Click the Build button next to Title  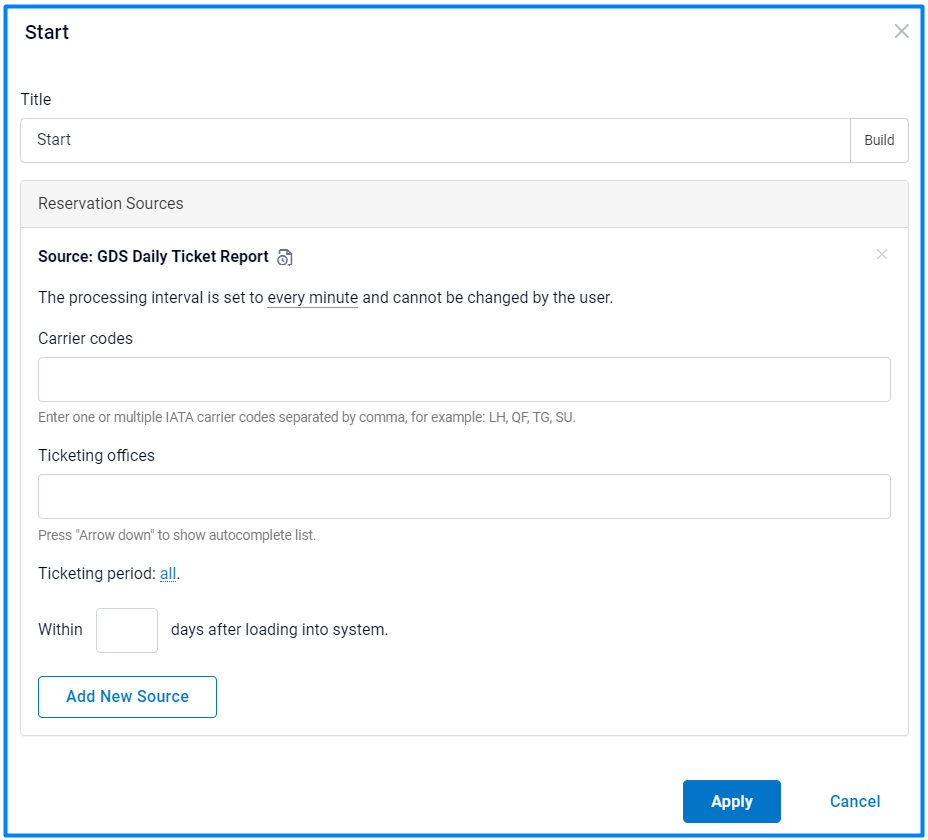point(879,140)
